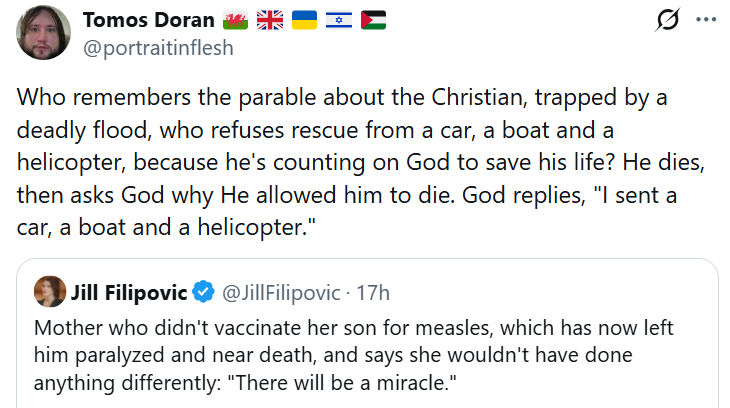Open Jill Filipovic's small avatar

click(51, 292)
